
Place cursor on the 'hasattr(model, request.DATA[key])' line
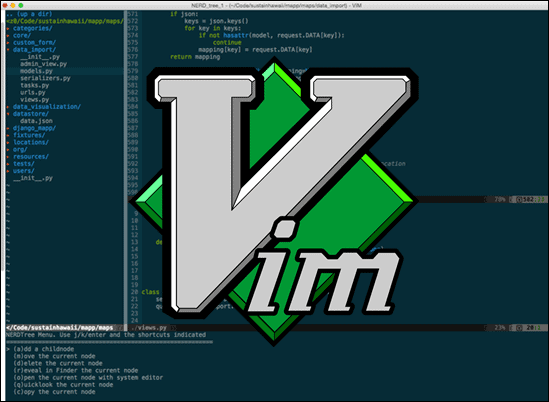coord(272,35)
